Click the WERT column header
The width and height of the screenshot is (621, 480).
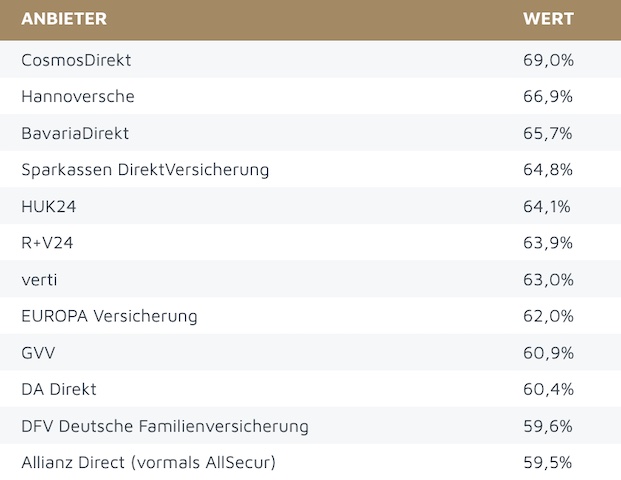pyautogui.click(x=547, y=19)
